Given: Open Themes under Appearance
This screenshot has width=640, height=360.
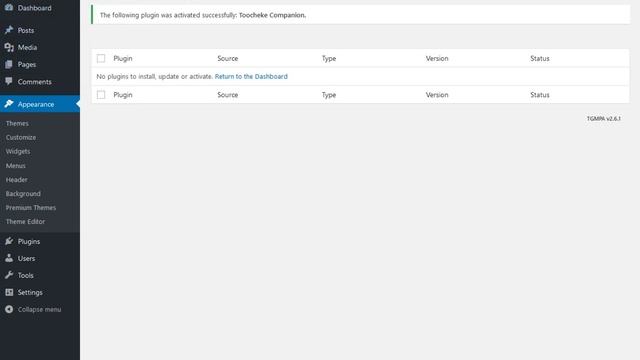Looking at the screenshot, I should pyautogui.click(x=17, y=123).
